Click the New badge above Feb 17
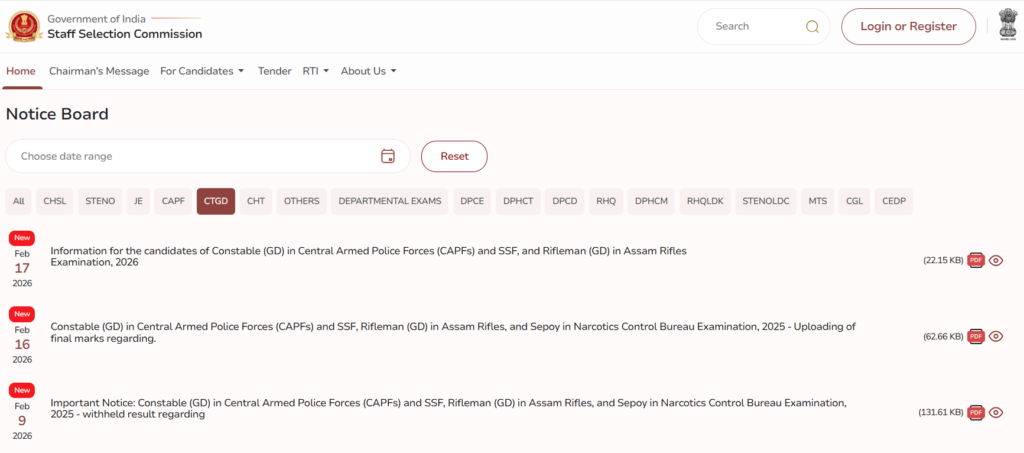The width and height of the screenshot is (1024, 453). pyautogui.click(x=22, y=238)
